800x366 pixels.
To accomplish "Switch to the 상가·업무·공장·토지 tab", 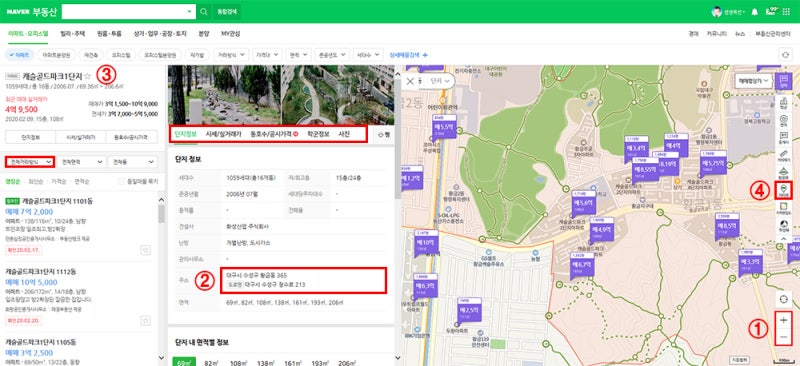I will 160,34.
